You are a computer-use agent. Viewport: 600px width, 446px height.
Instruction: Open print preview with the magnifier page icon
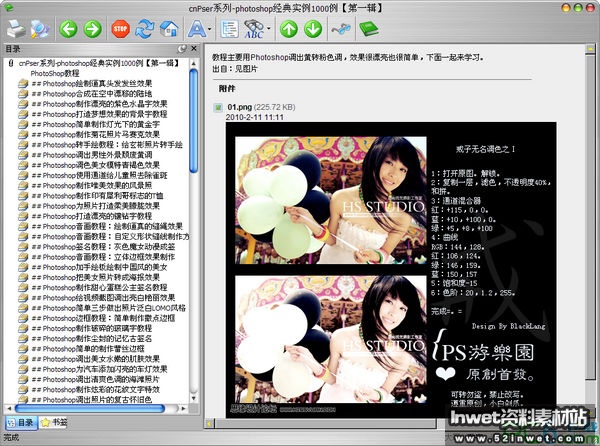pyautogui.click(x=39, y=29)
